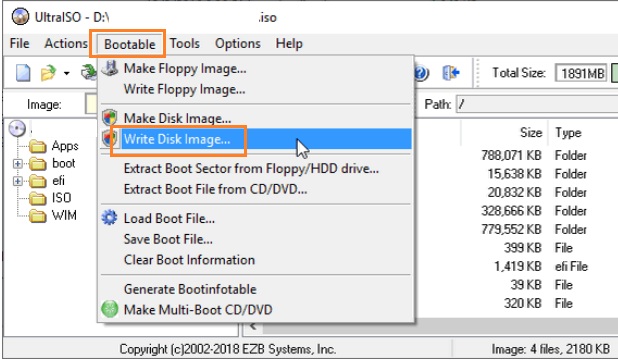Choose Extract Boot File from CD/DVD...
Image resolution: width=618 pixels, height=360 pixels.
click(x=255, y=189)
